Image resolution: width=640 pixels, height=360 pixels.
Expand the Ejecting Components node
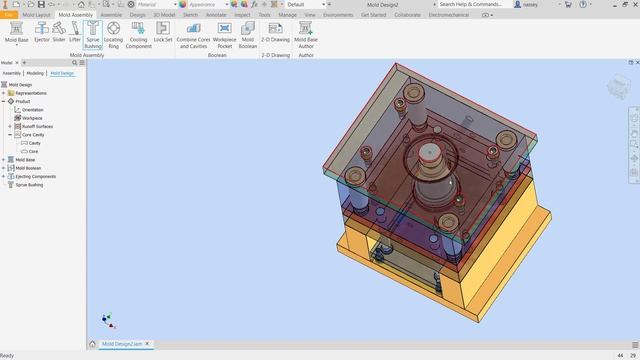click(4, 176)
